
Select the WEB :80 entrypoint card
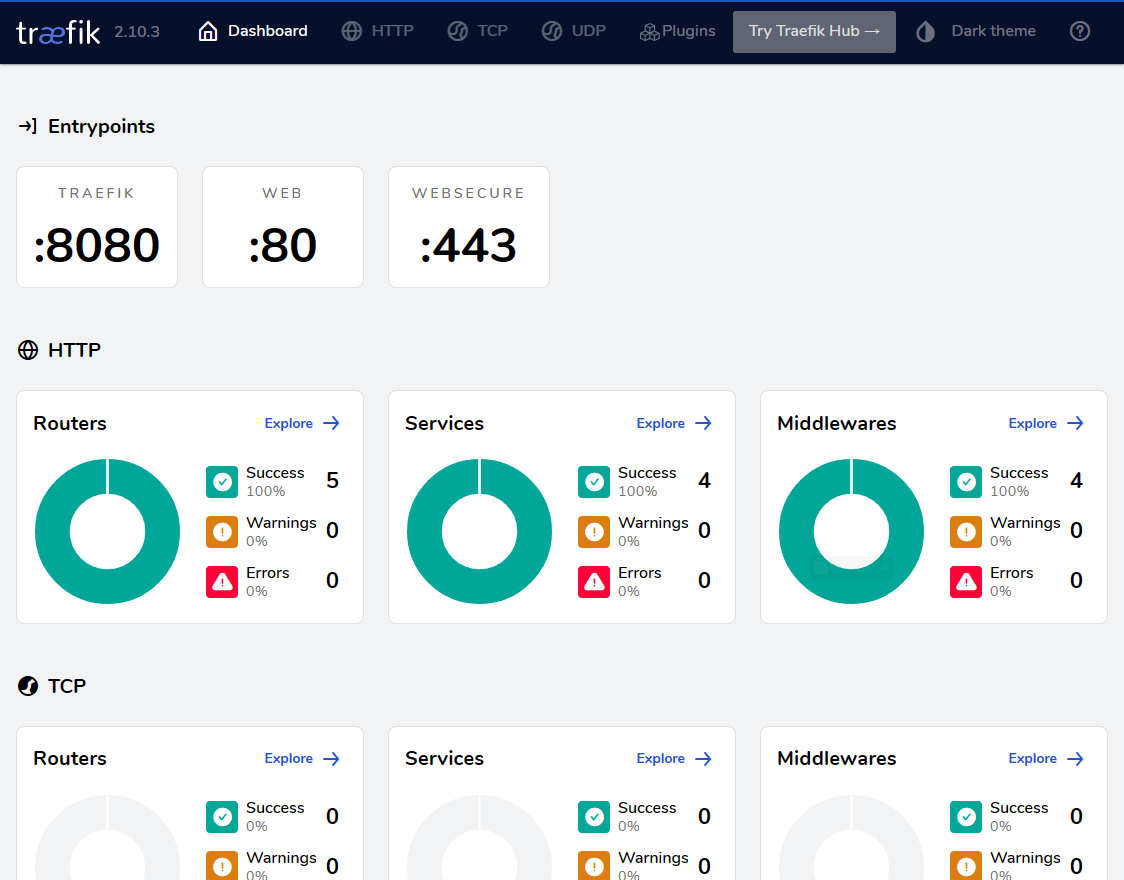pos(283,227)
